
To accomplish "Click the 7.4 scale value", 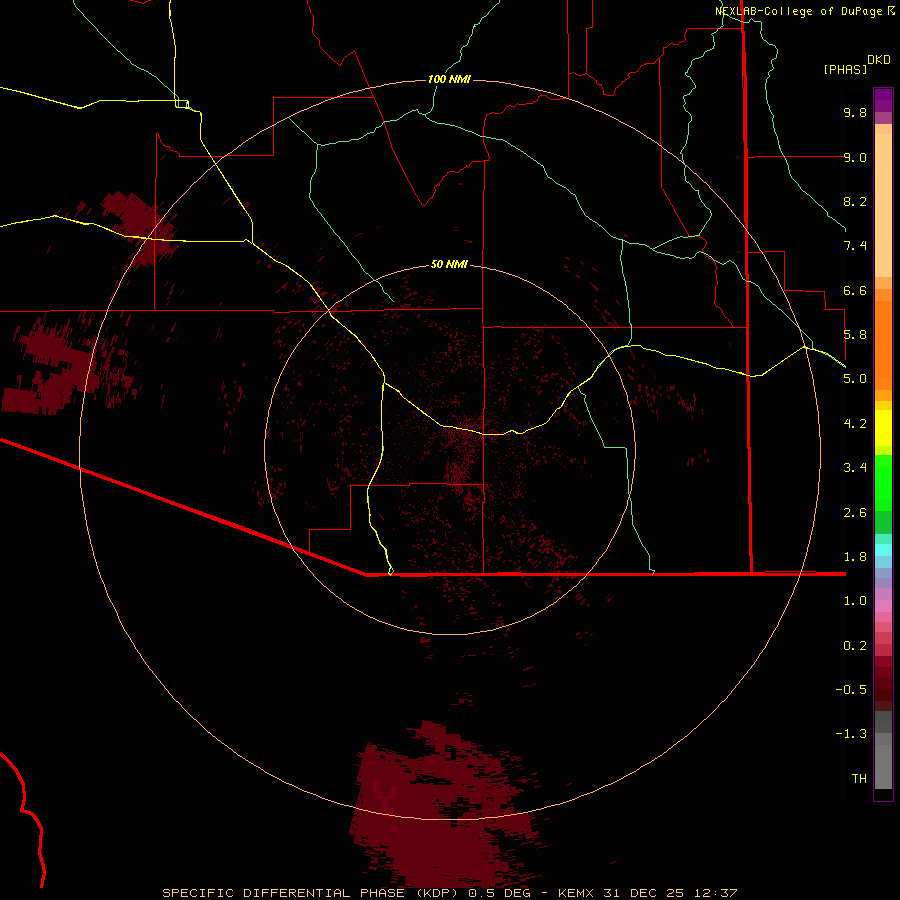I will pyautogui.click(x=855, y=246).
